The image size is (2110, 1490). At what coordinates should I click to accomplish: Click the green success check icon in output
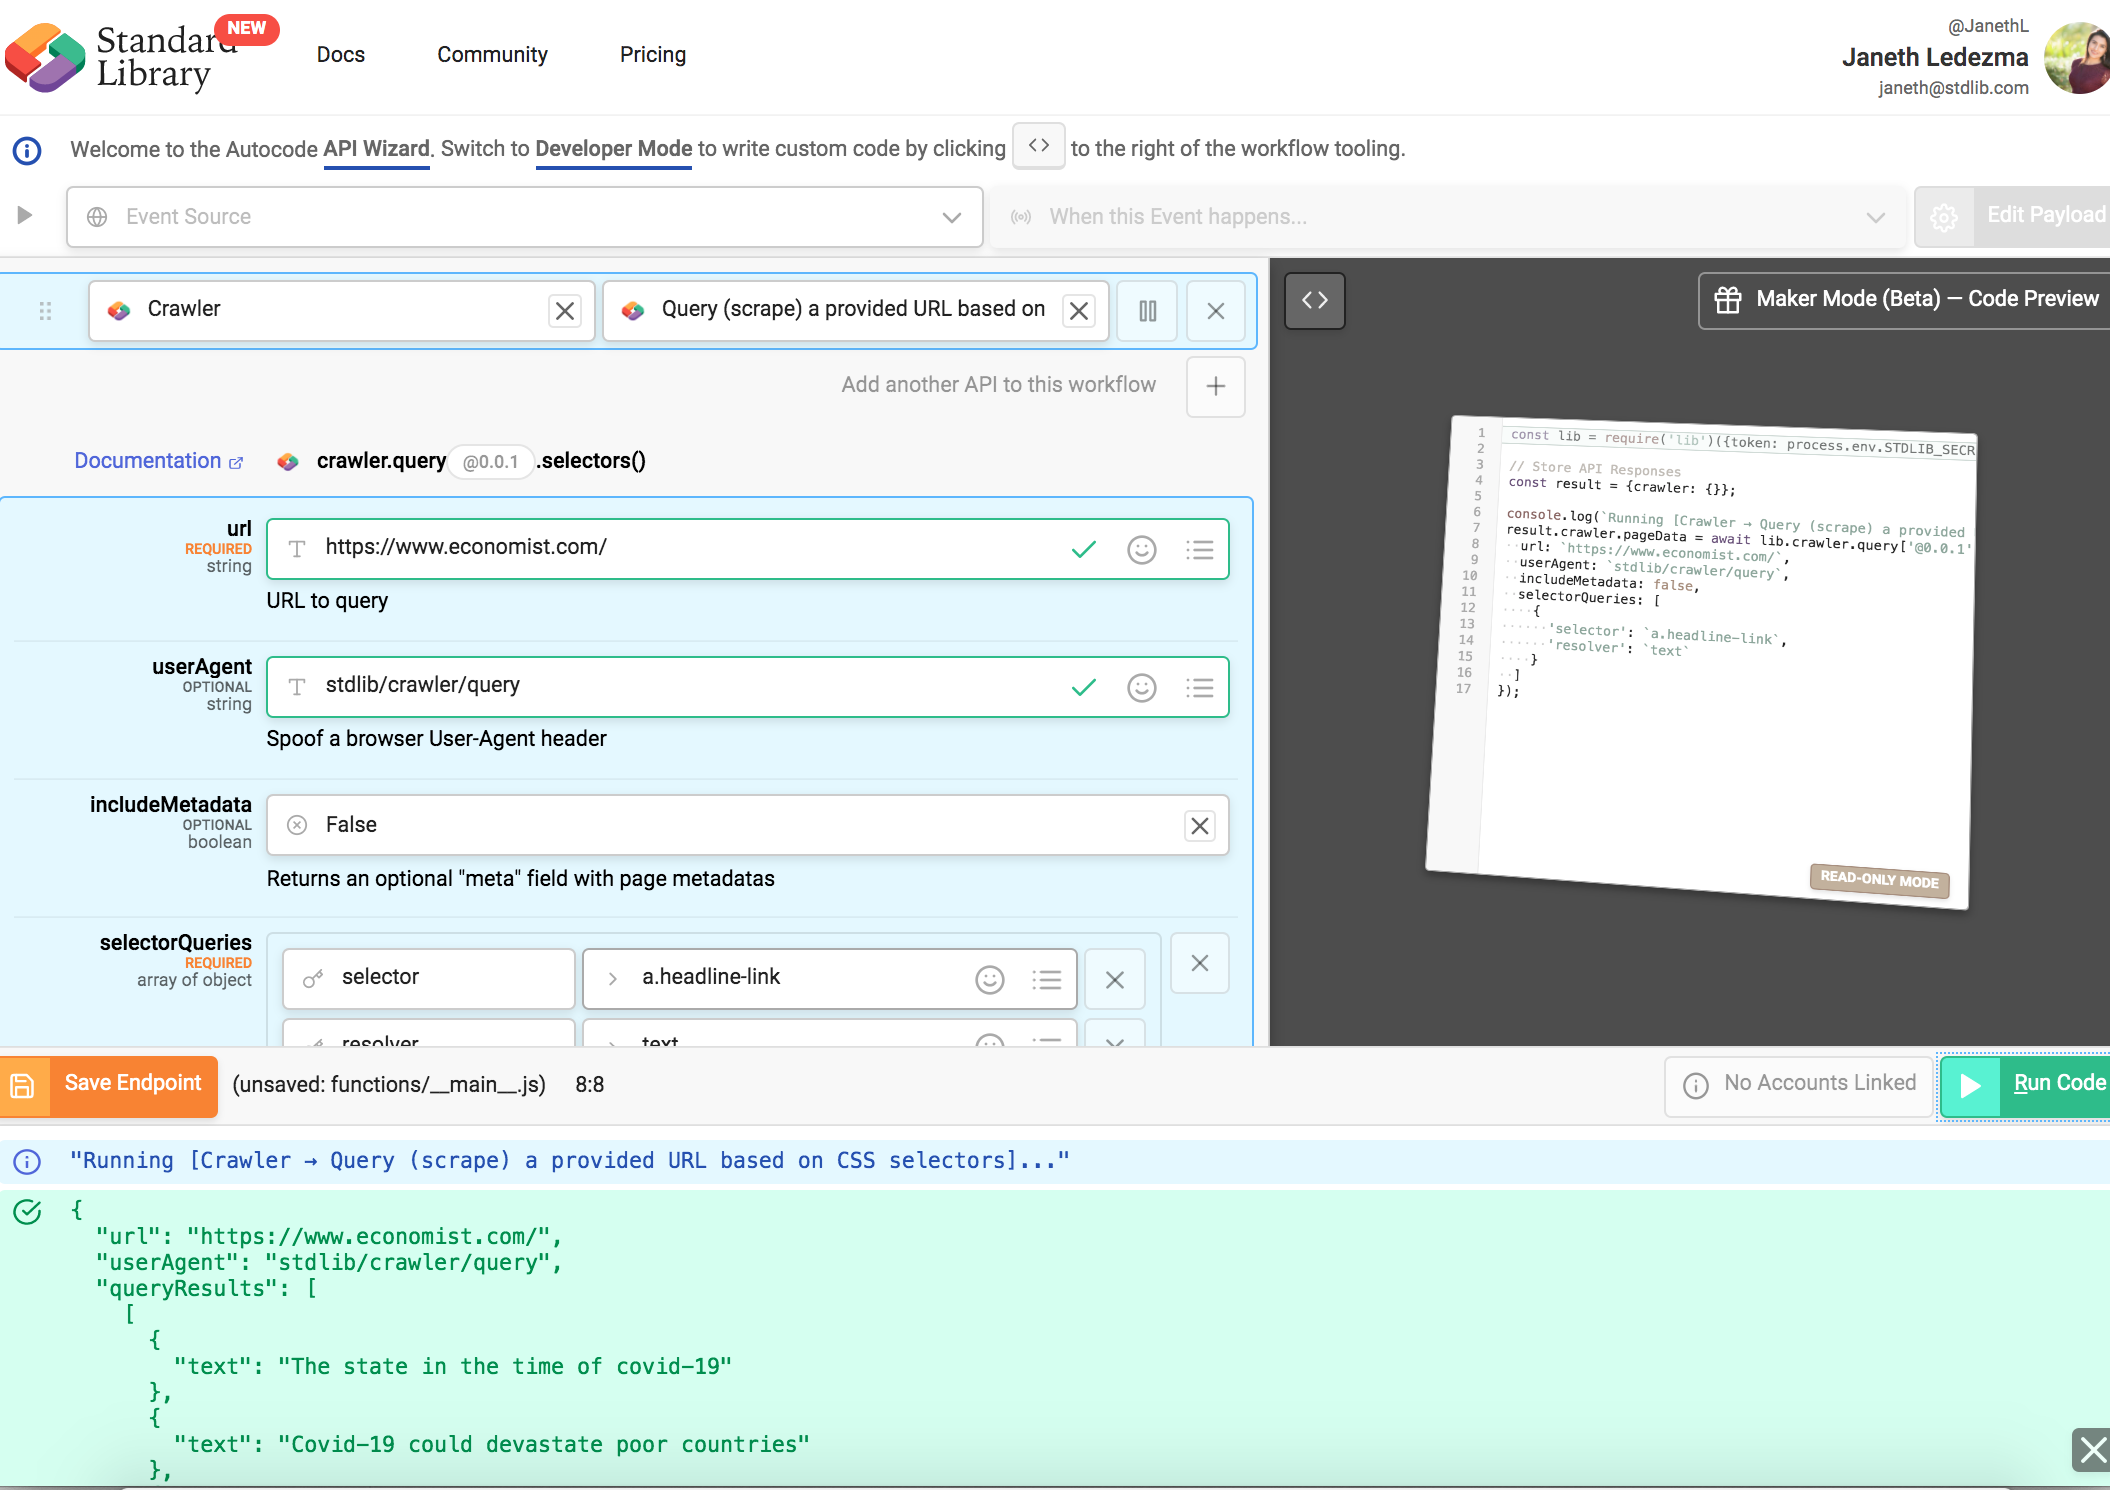pos(27,1212)
